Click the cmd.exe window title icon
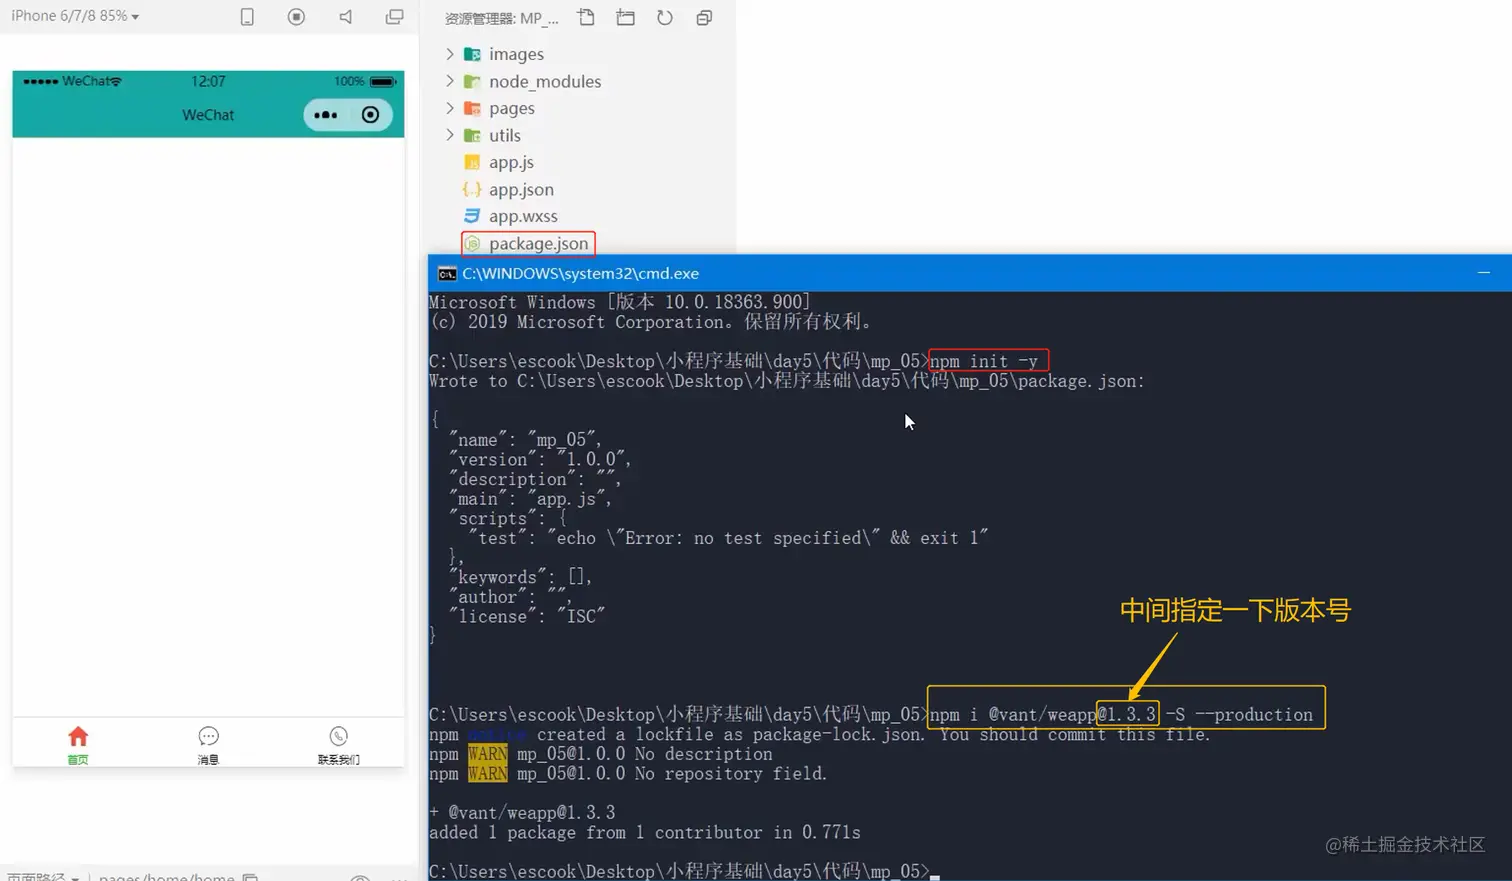Image resolution: width=1512 pixels, height=881 pixels. pos(447,274)
